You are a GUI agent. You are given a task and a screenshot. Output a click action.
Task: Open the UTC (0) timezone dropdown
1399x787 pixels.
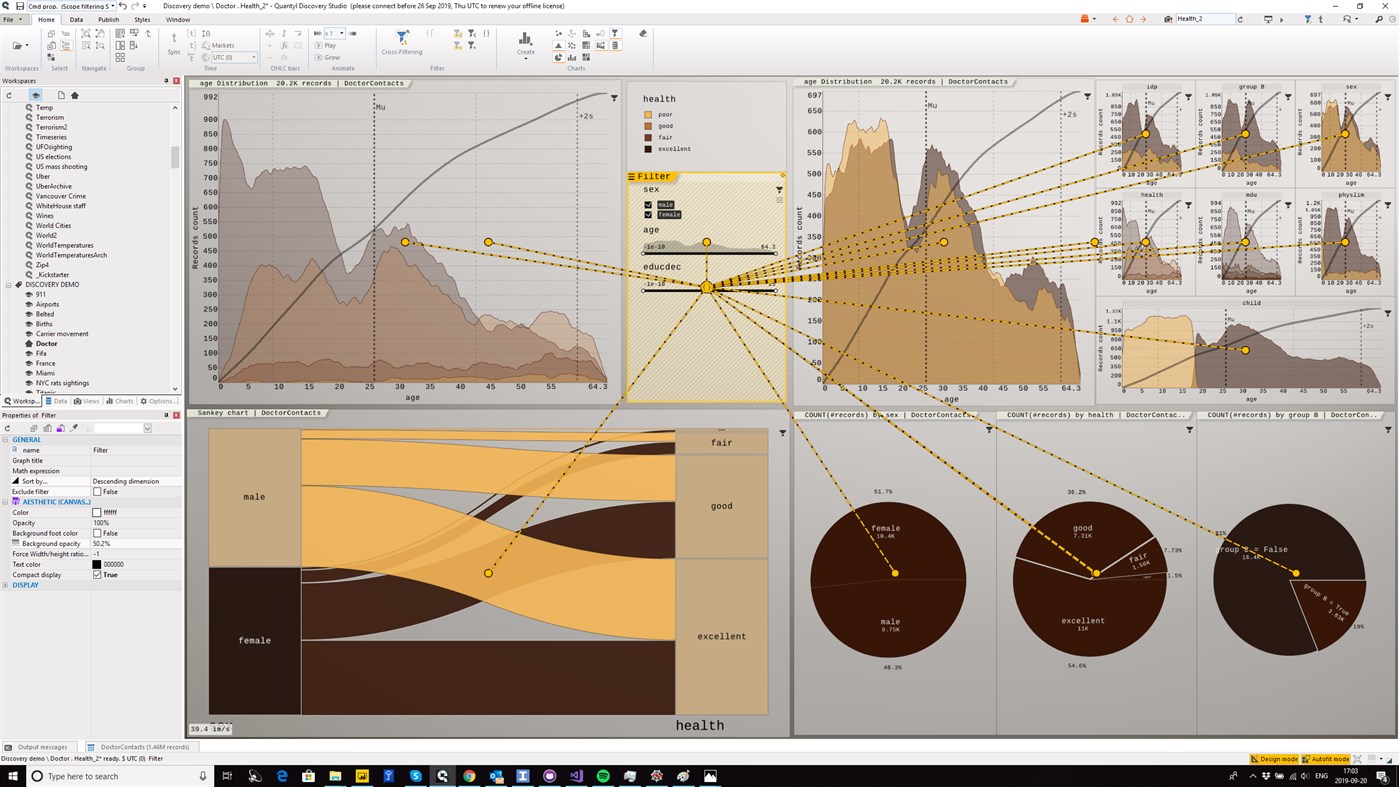click(253, 56)
